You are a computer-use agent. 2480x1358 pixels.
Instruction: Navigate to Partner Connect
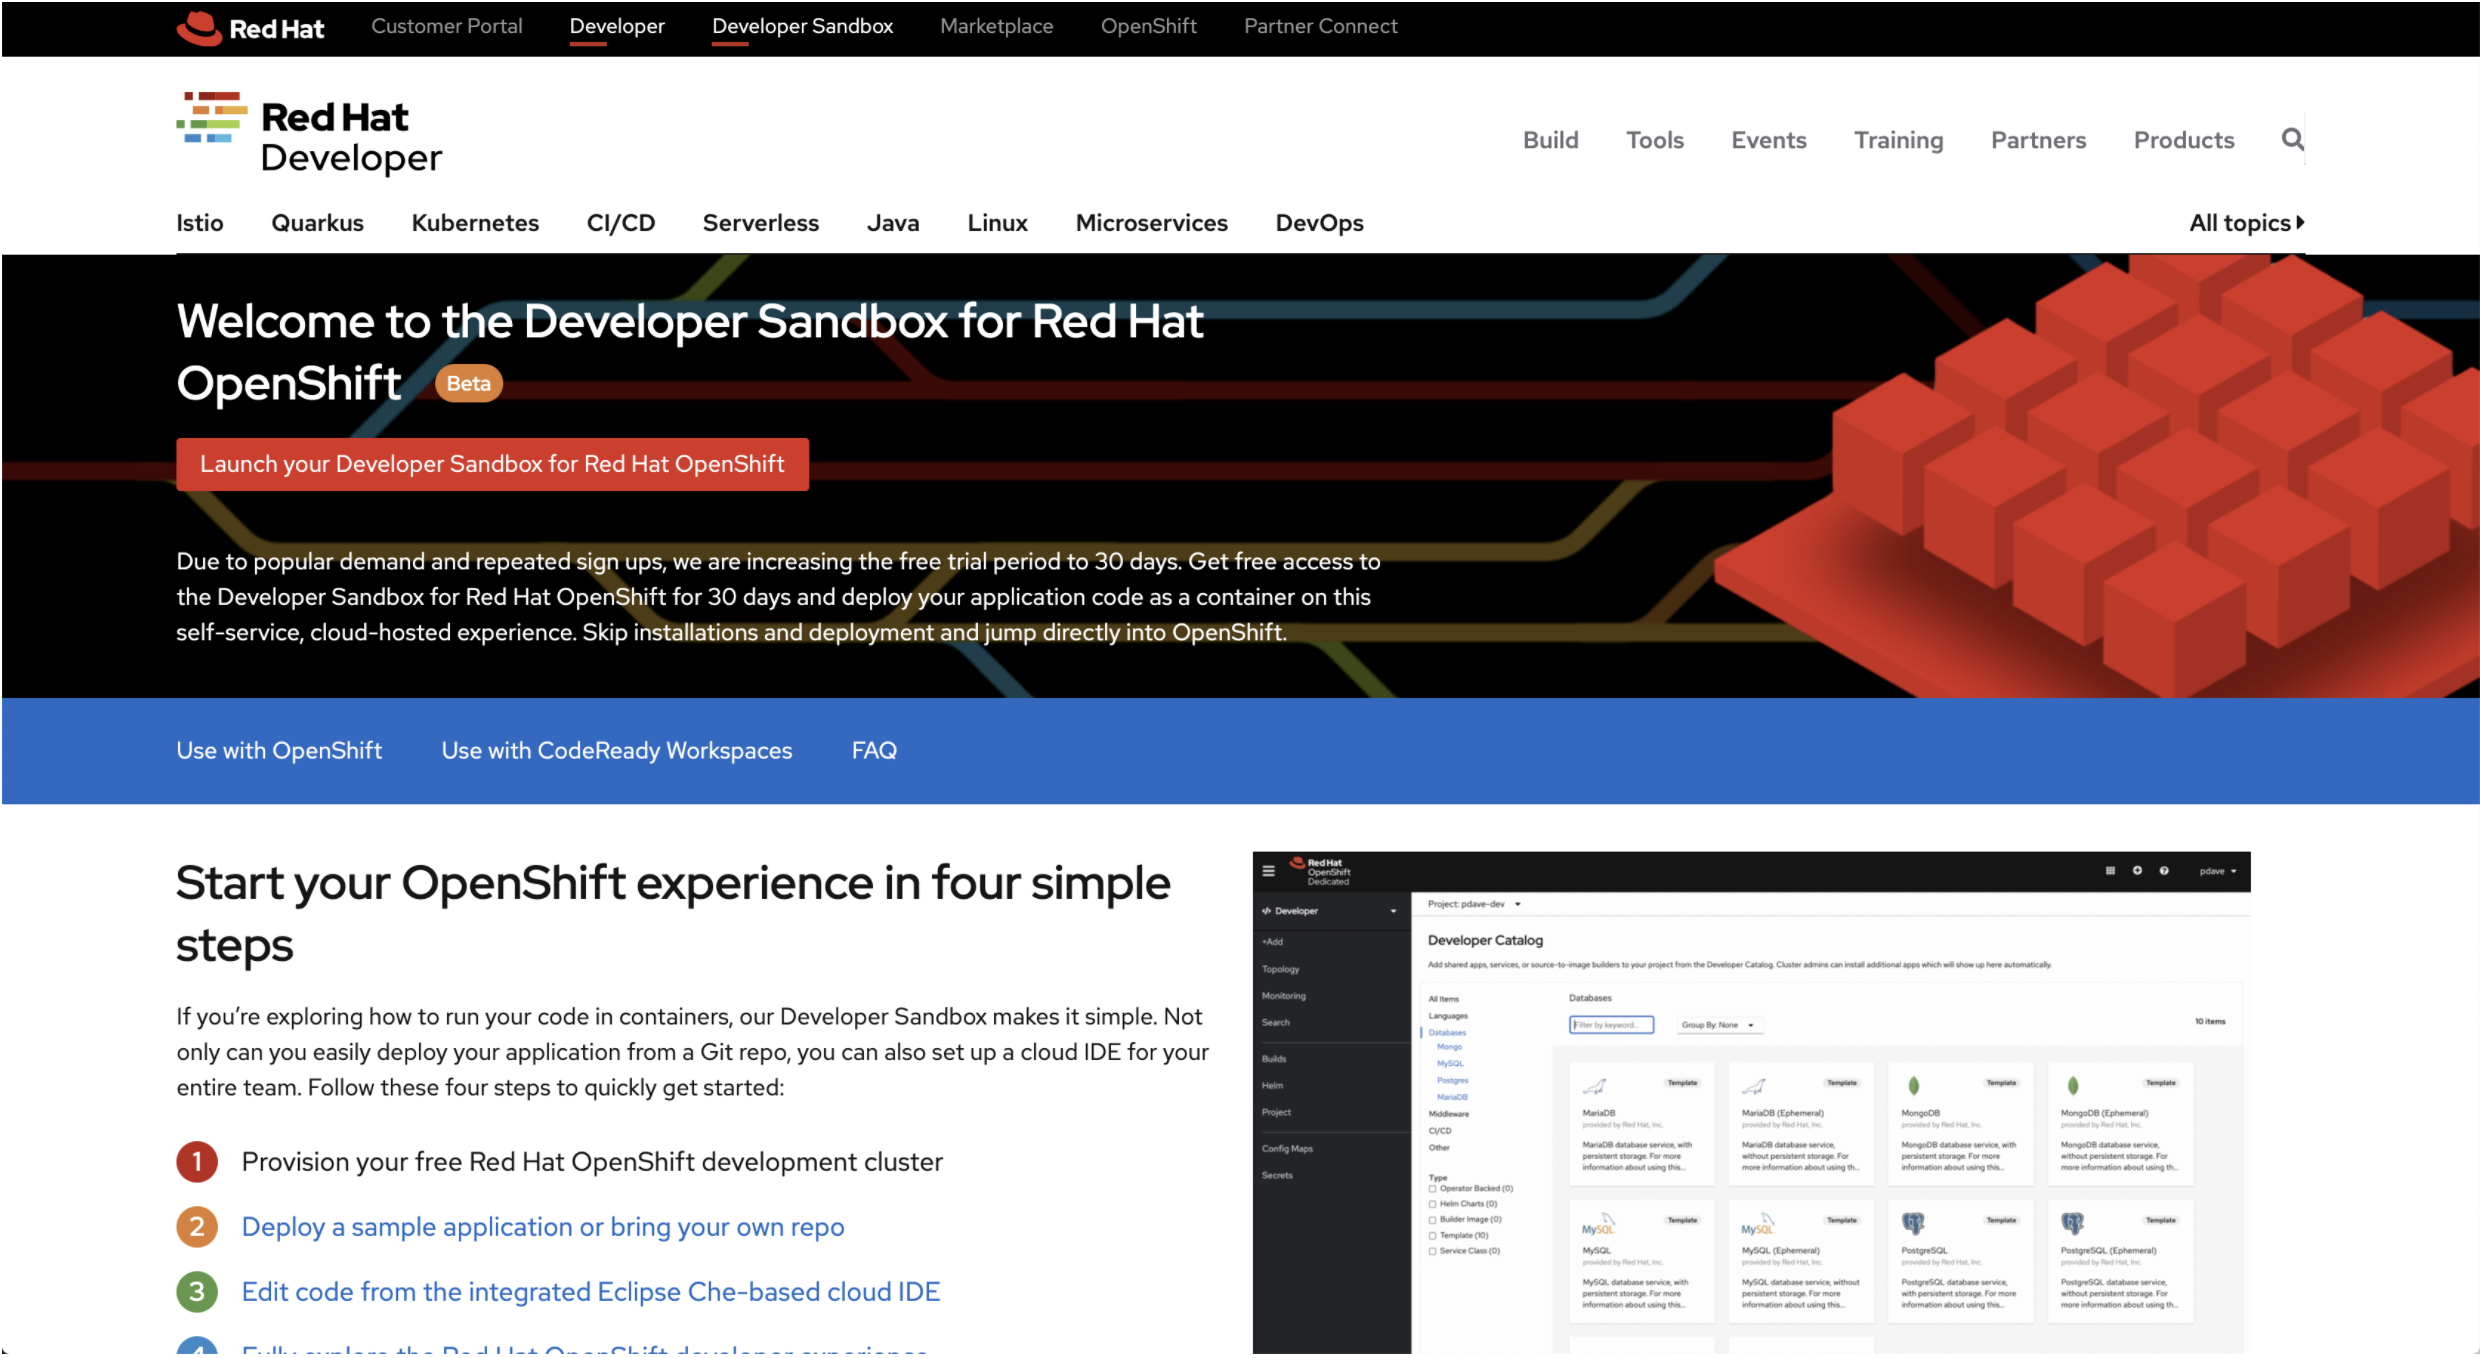[1320, 26]
